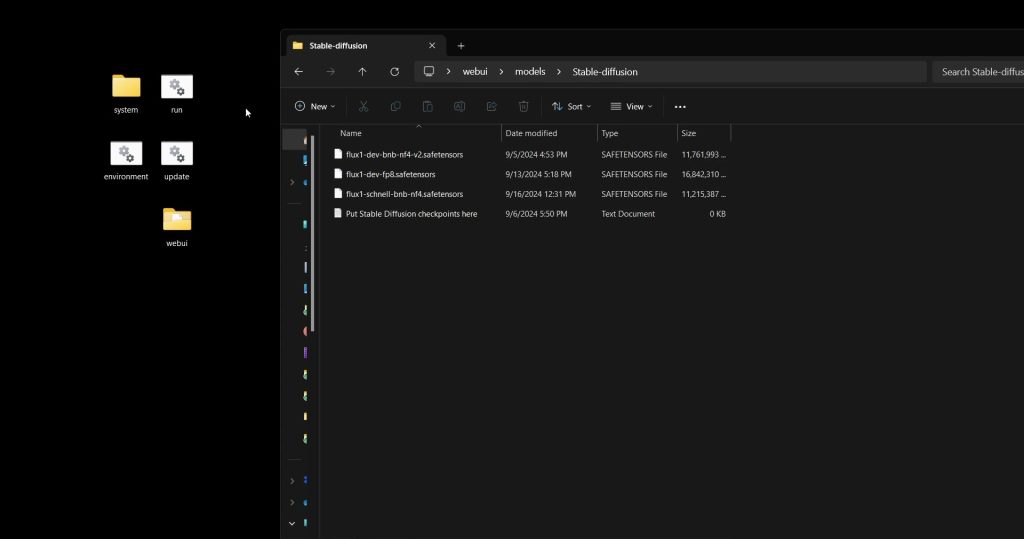This screenshot has height=539, width=1024.
Task: Click the webui breadcrumb in address bar
Action: pos(475,72)
